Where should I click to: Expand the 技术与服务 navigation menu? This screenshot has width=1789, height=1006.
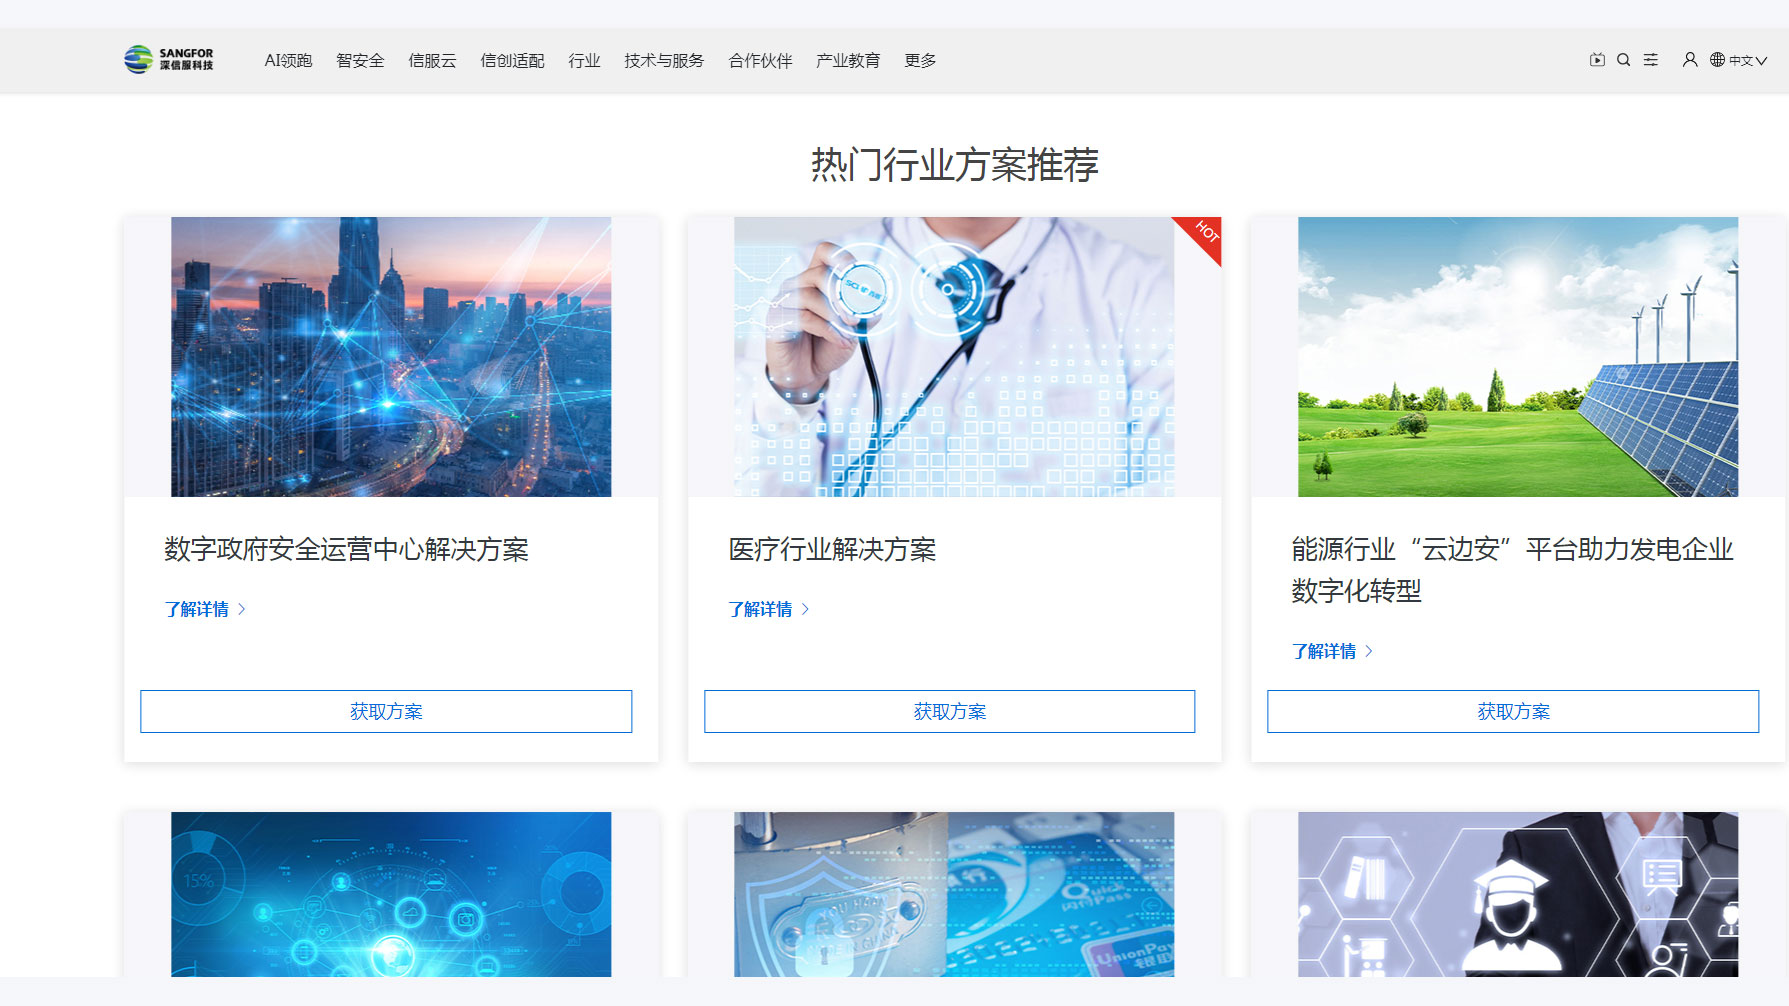664,61
